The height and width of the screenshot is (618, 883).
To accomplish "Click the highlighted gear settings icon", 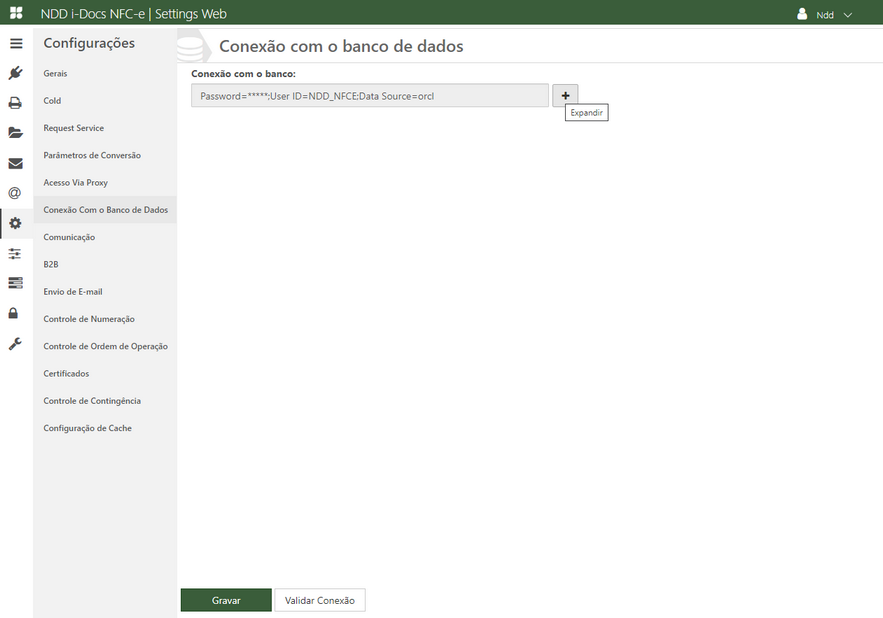I will 15,223.
